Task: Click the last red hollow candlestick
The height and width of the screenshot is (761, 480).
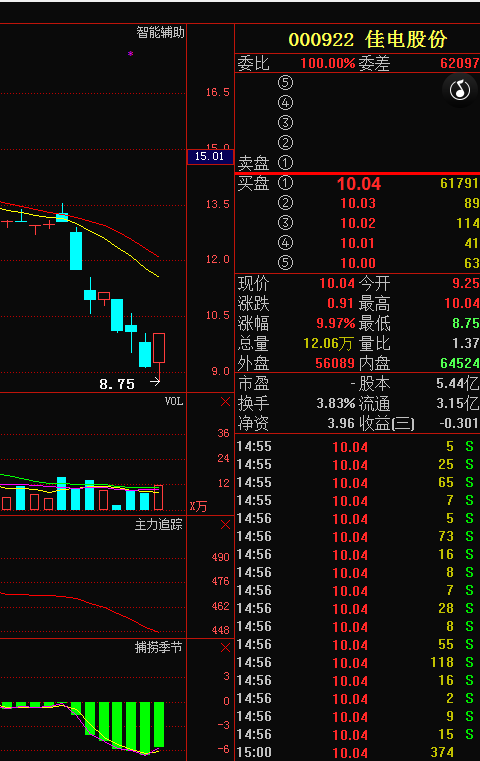Action: click(159, 348)
